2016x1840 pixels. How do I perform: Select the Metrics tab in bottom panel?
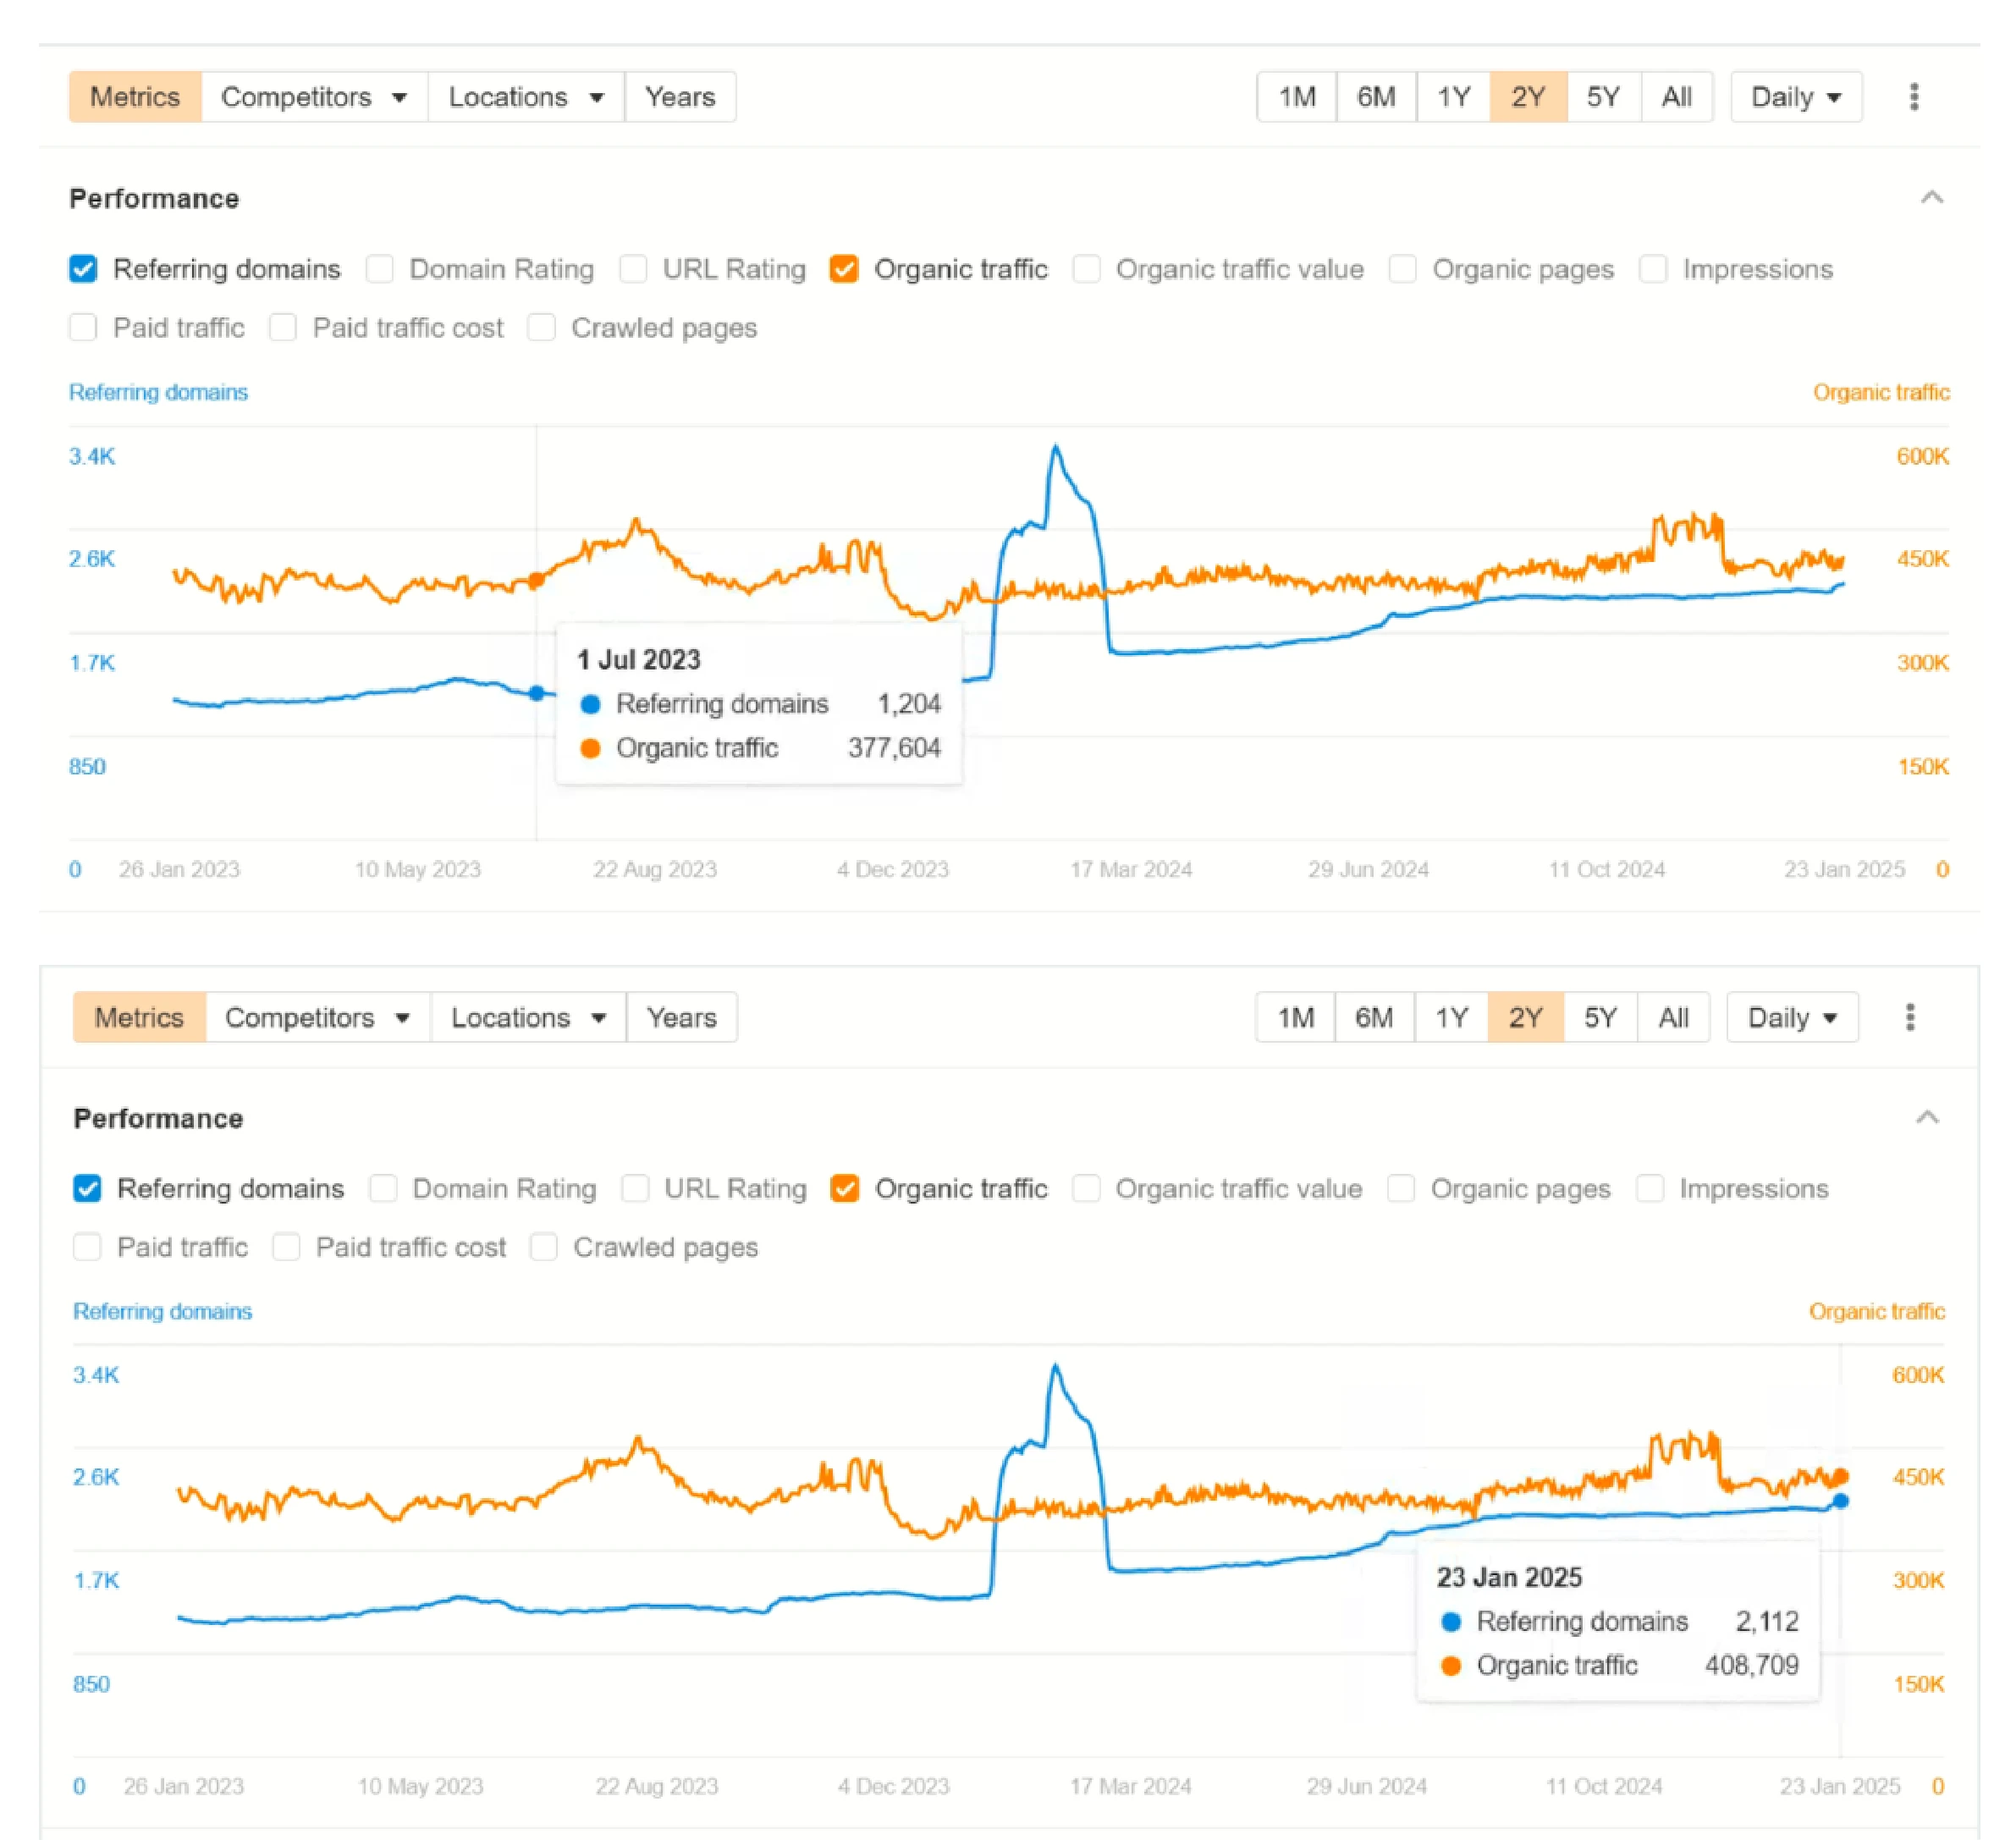pos(139,1017)
